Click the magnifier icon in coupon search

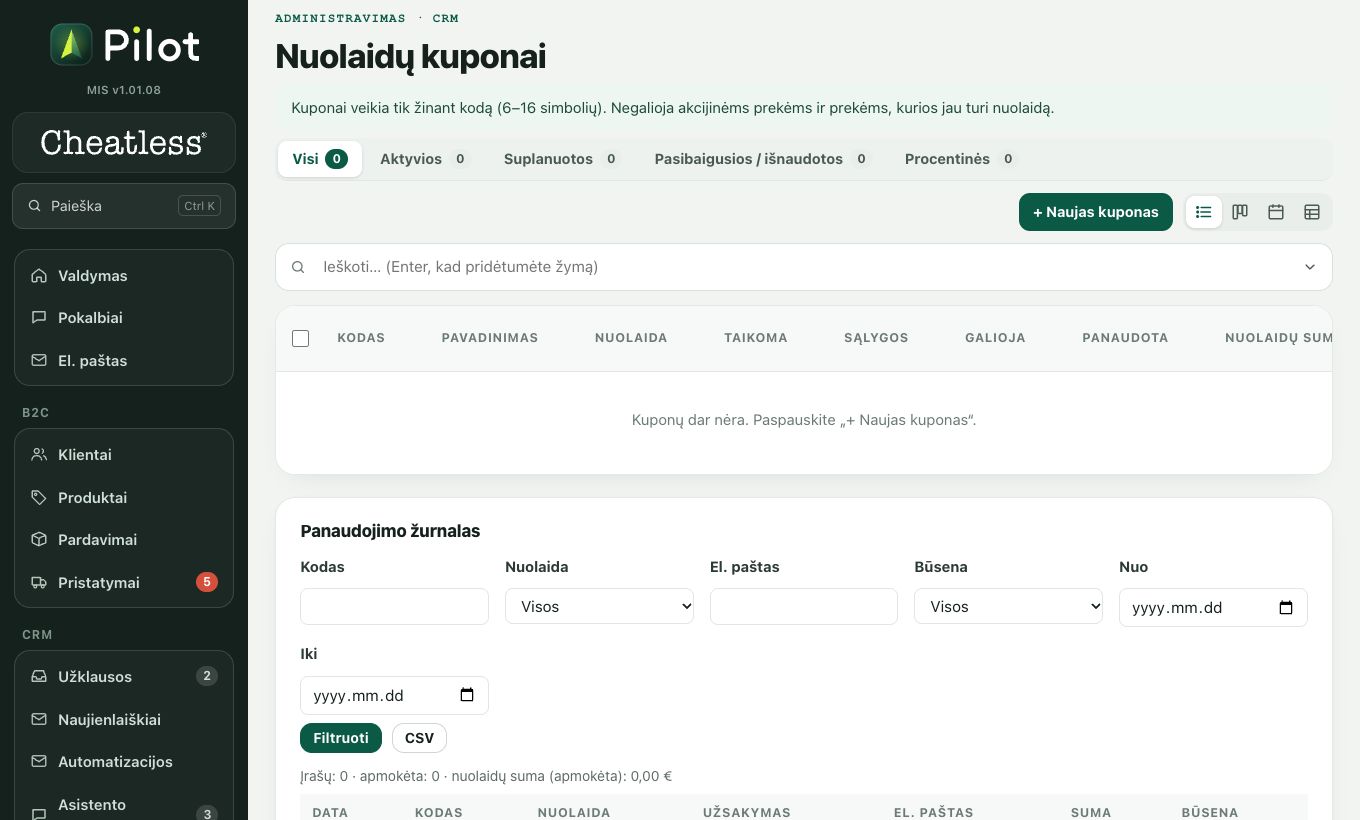click(298, 267)
